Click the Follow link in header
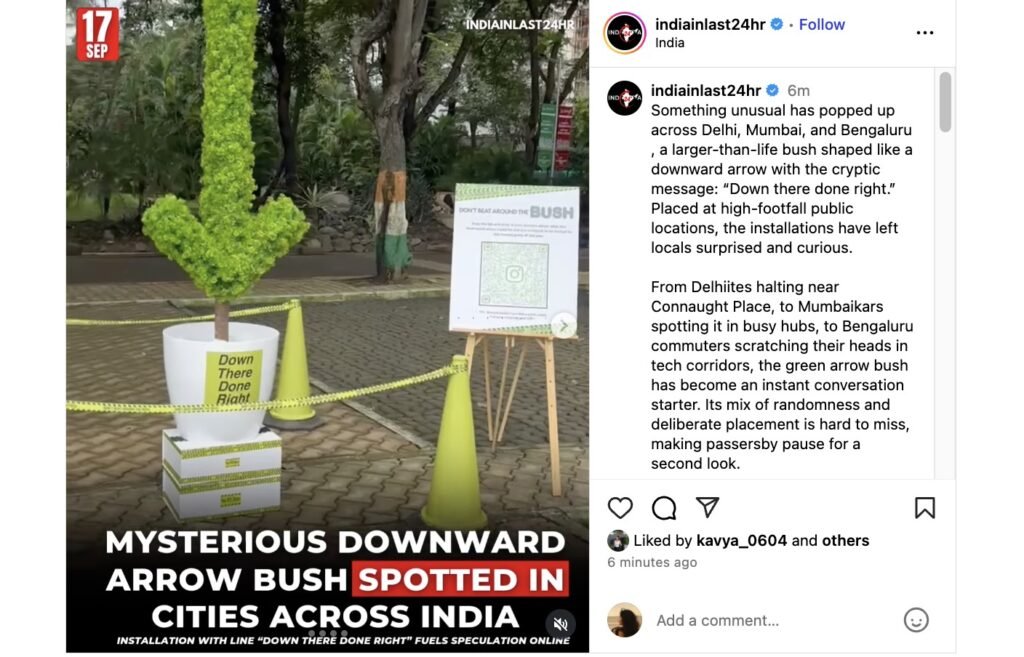This screenshot has height=657, width=1024. (x=822, y=24)
